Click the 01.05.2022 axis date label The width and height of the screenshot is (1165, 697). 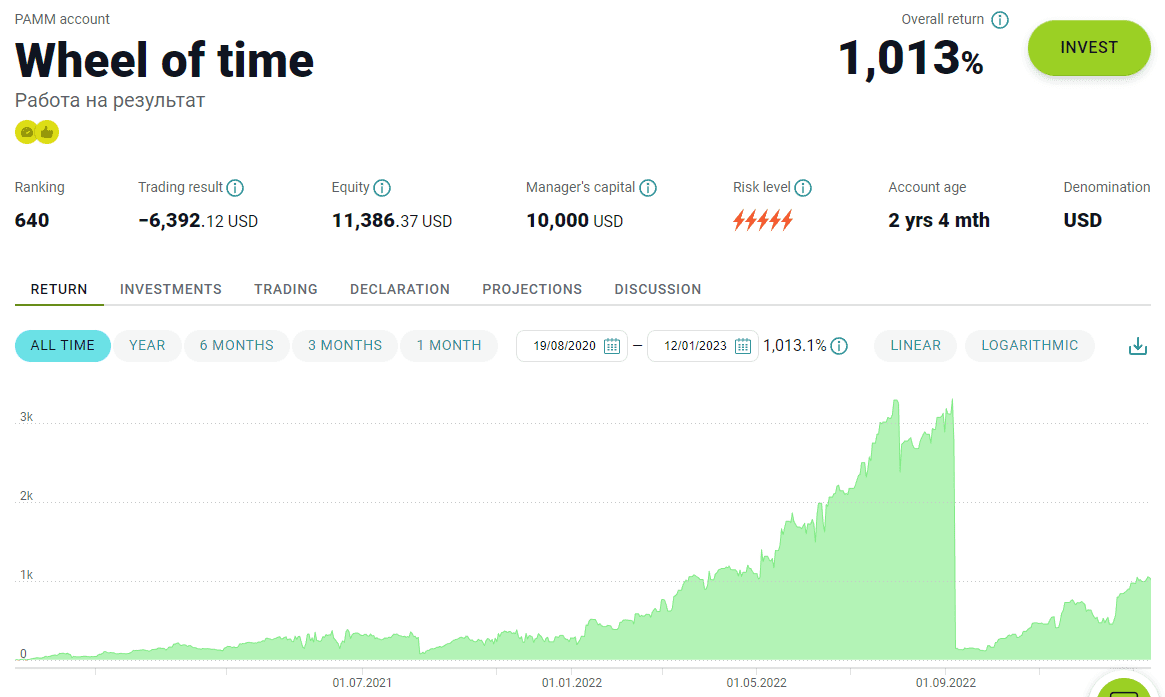click(756, 682)
